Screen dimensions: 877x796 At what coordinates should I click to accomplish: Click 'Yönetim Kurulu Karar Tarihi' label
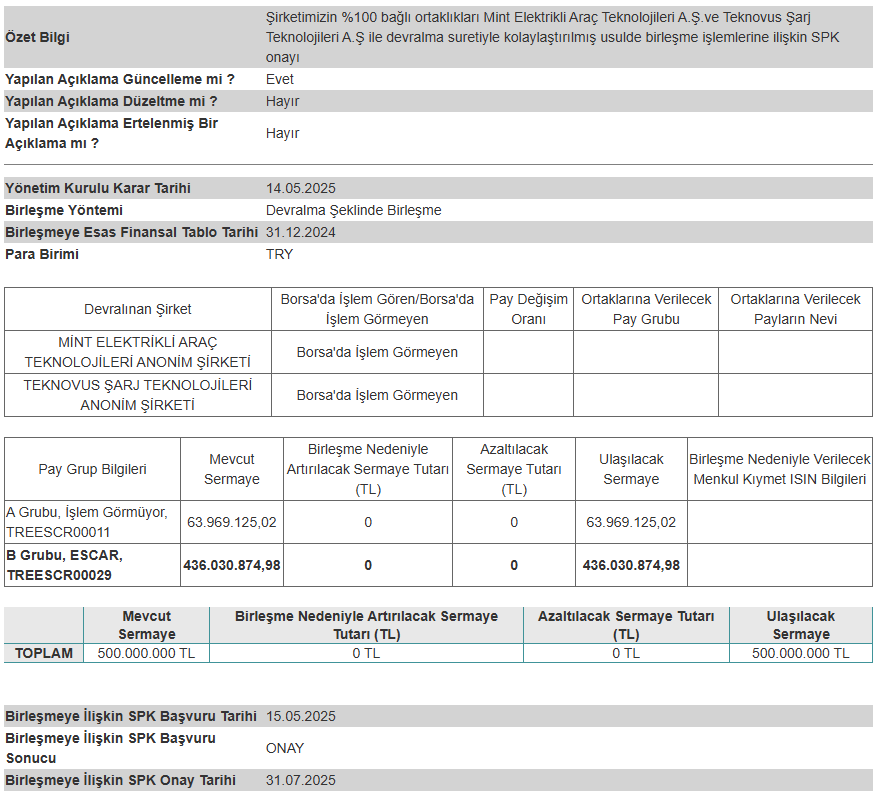98,188
